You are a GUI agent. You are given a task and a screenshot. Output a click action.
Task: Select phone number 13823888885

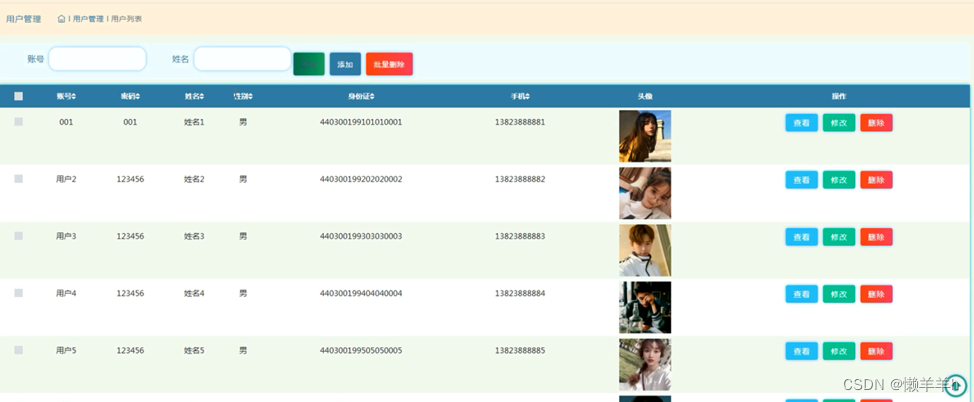(x=520, y=351)
